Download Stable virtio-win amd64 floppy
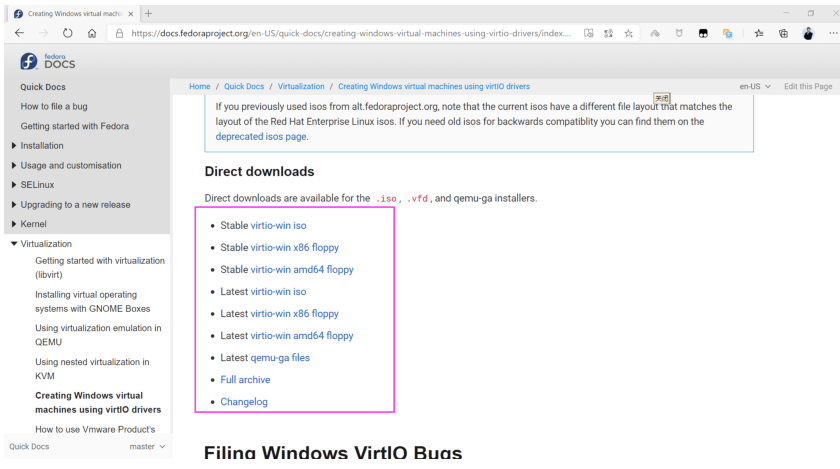 302,270
